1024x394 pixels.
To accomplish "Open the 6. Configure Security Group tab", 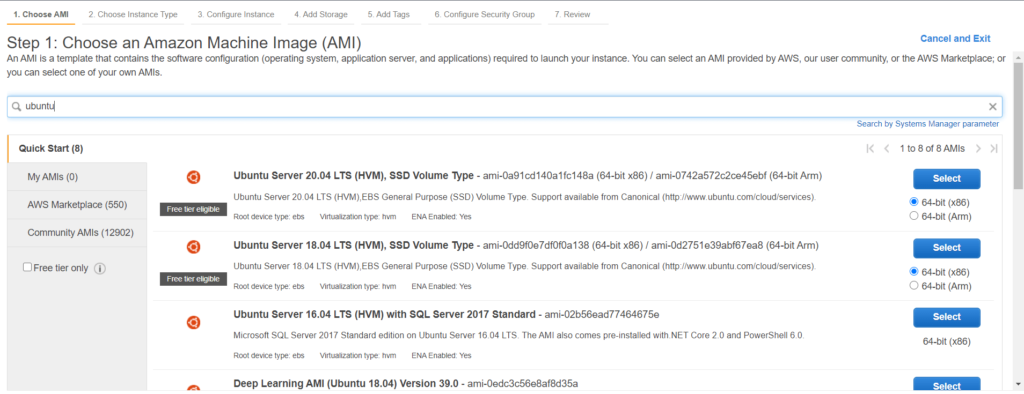I will coord(485,14).
